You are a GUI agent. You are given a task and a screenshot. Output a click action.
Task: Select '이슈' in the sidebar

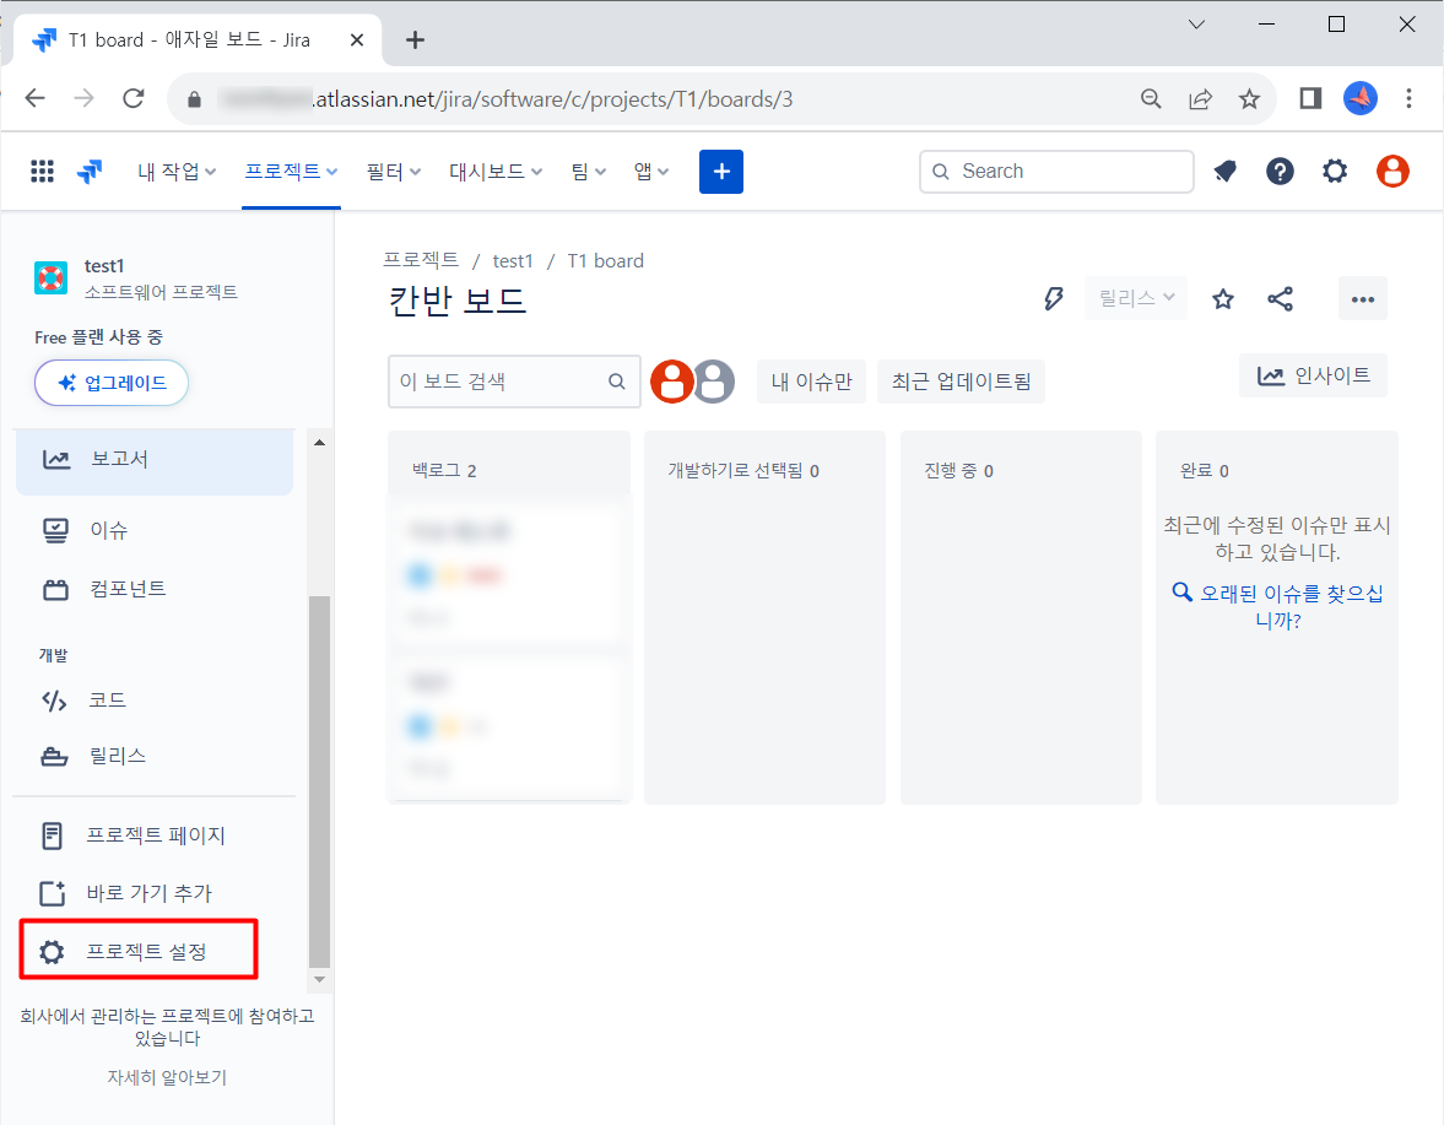tap(109, 530)
